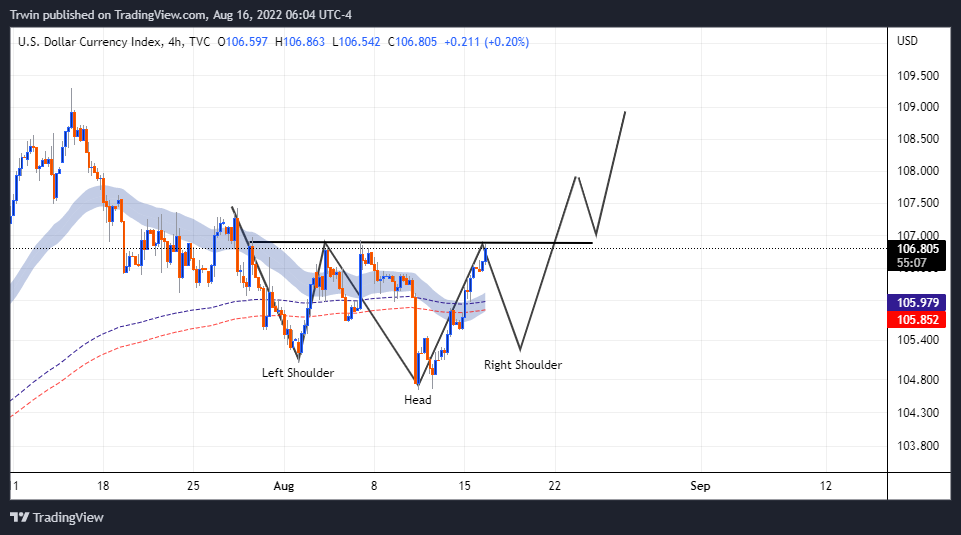Click the 109.500 price axis label
The width and height of the screenshot is (961, 535).
point(918,75)
